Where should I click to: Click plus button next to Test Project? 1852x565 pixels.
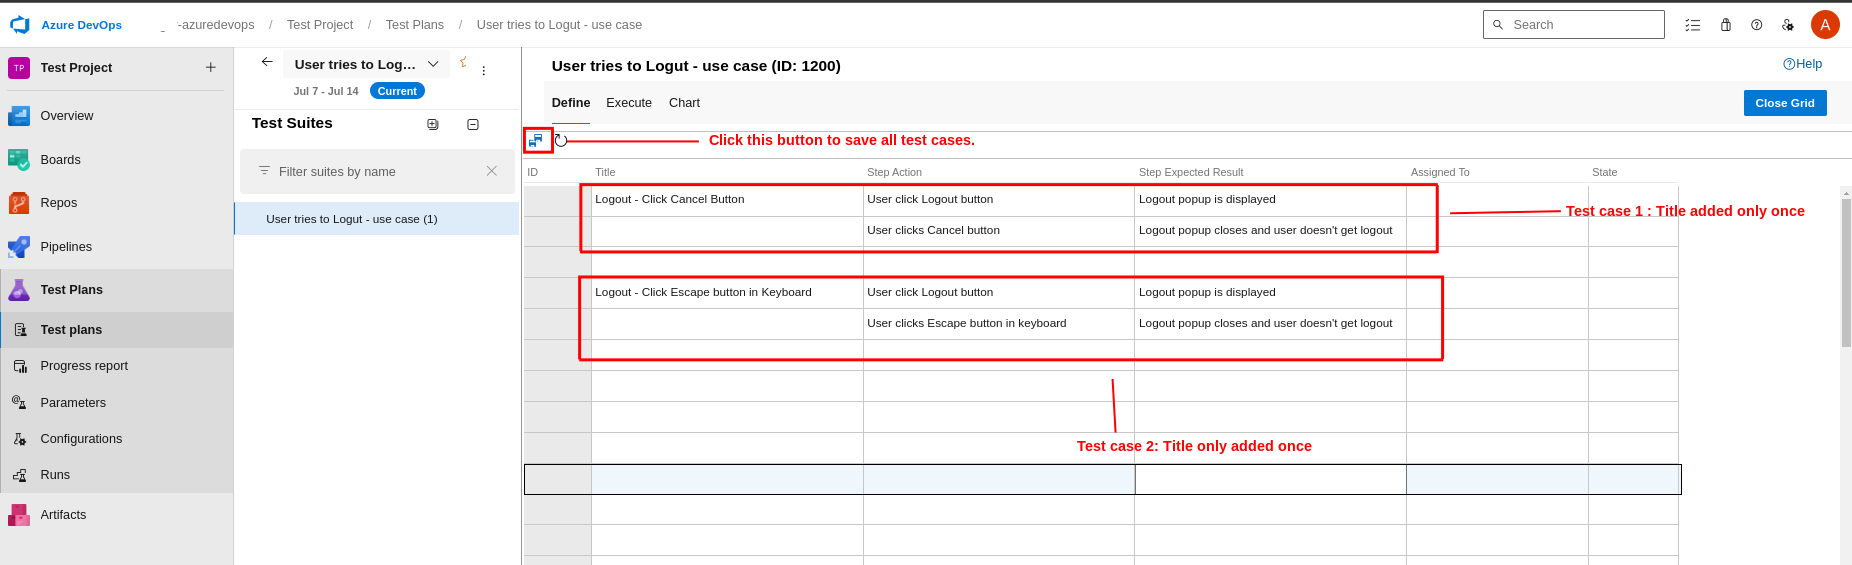pyautogui.click(x=210, y=67)
